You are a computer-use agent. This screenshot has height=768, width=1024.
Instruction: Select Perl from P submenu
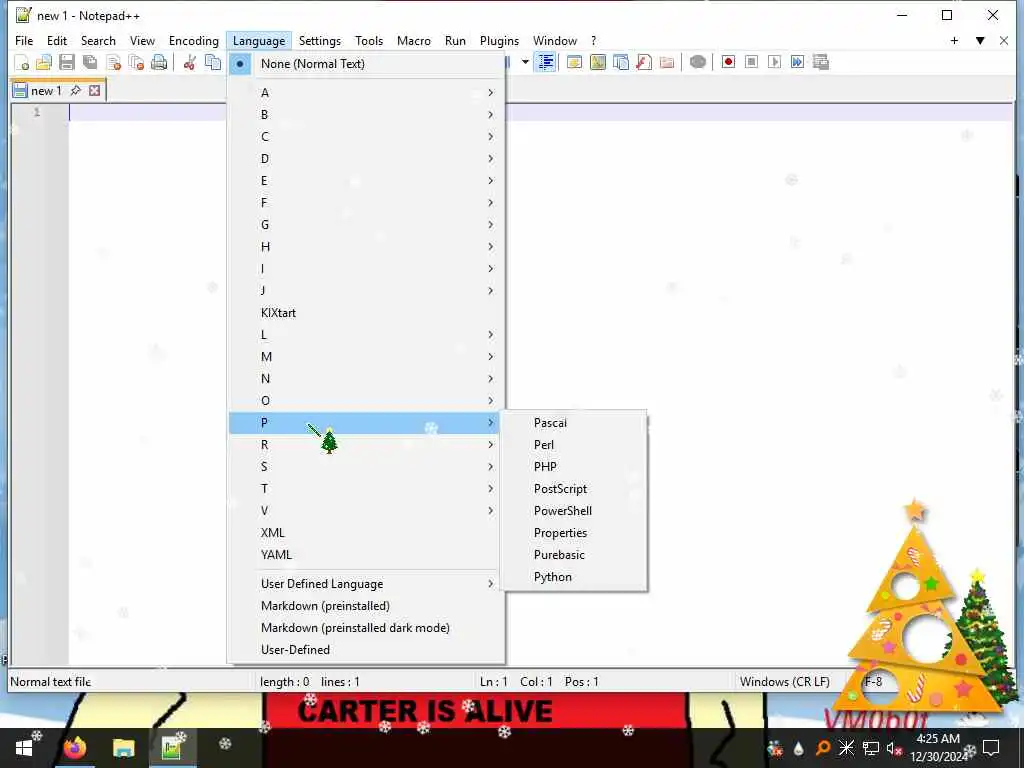(573, 445)
